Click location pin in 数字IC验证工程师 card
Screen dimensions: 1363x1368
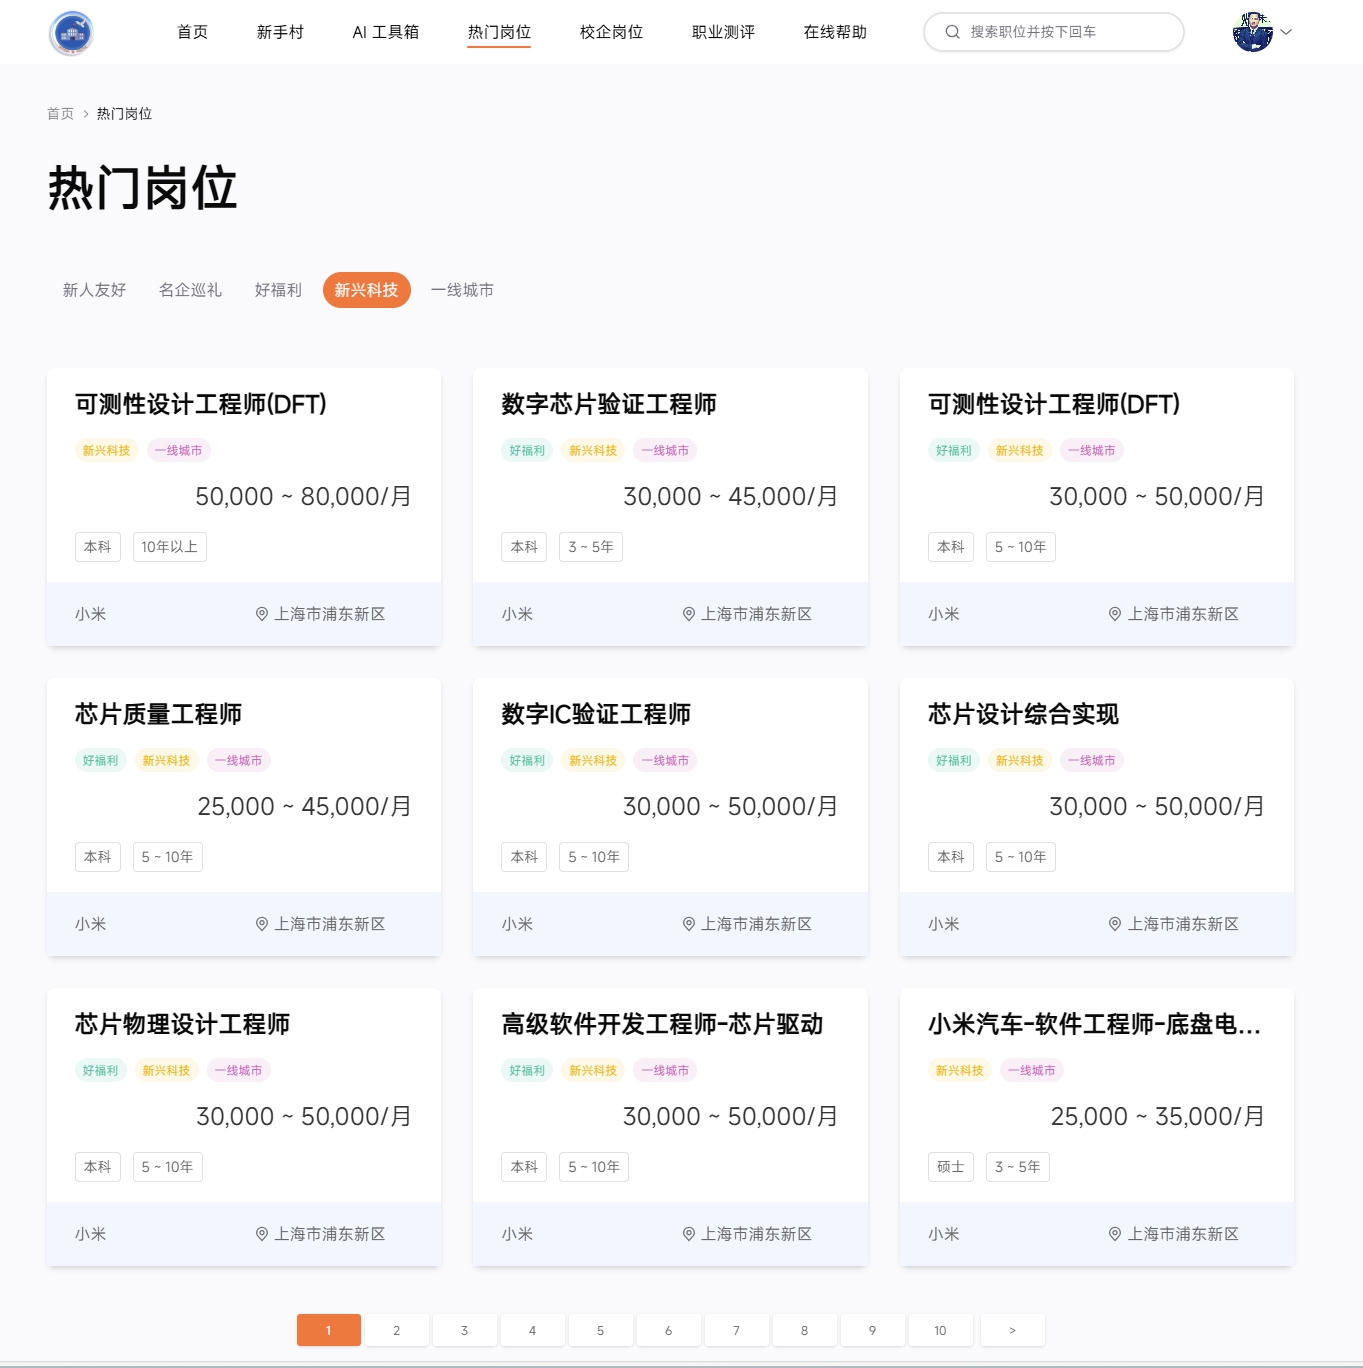pyautogui.click(x=689, y=924)
